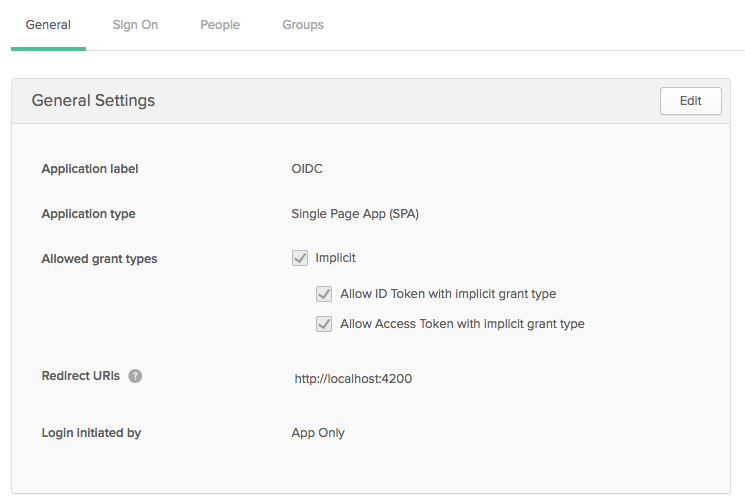The width and height of the screenshot is (745, 504).
Task: Toggle Allow ID Token checkbox
Action: click(x=324, y=294)
